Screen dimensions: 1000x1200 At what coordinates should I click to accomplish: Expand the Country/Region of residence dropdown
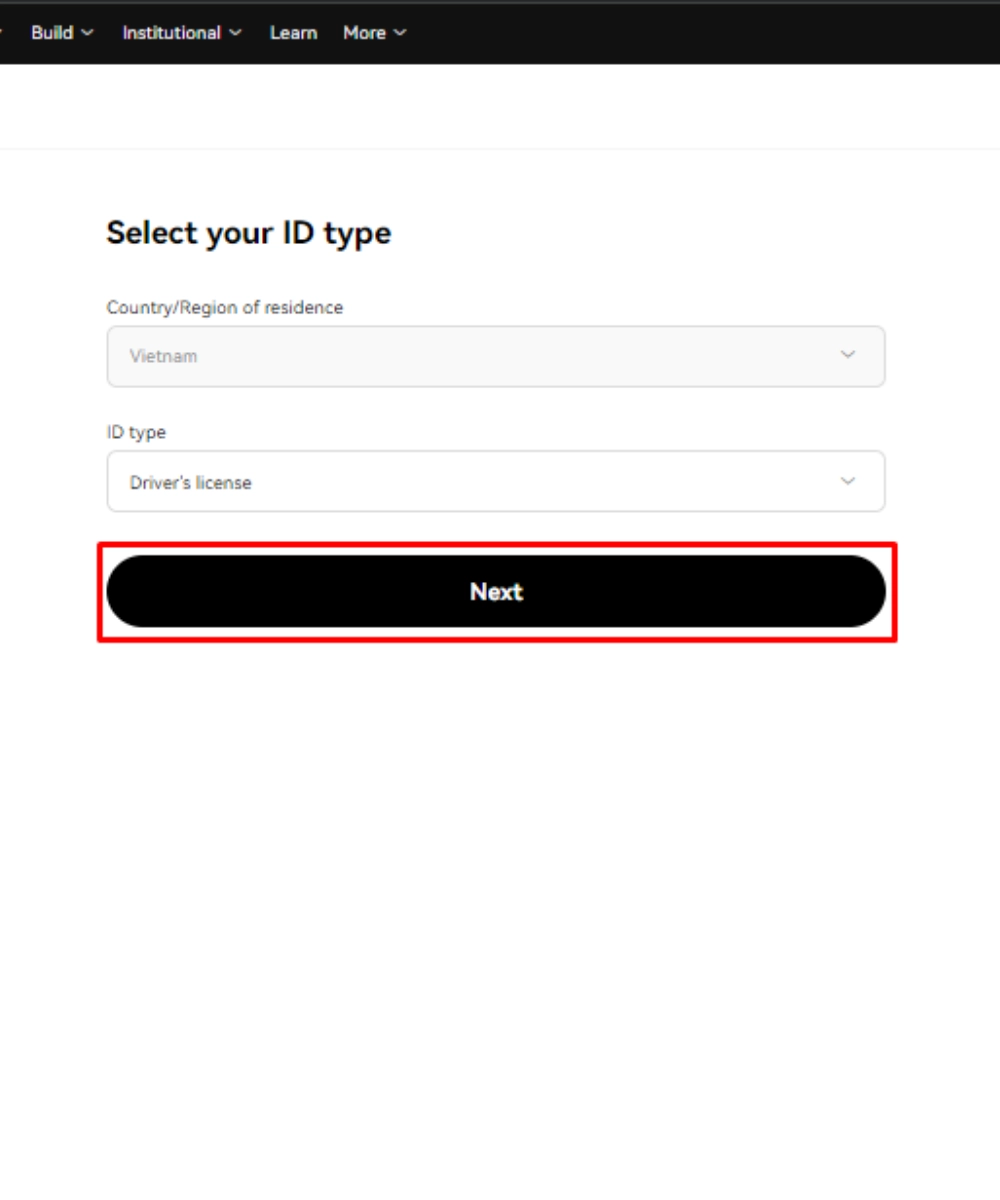point(496,356)
